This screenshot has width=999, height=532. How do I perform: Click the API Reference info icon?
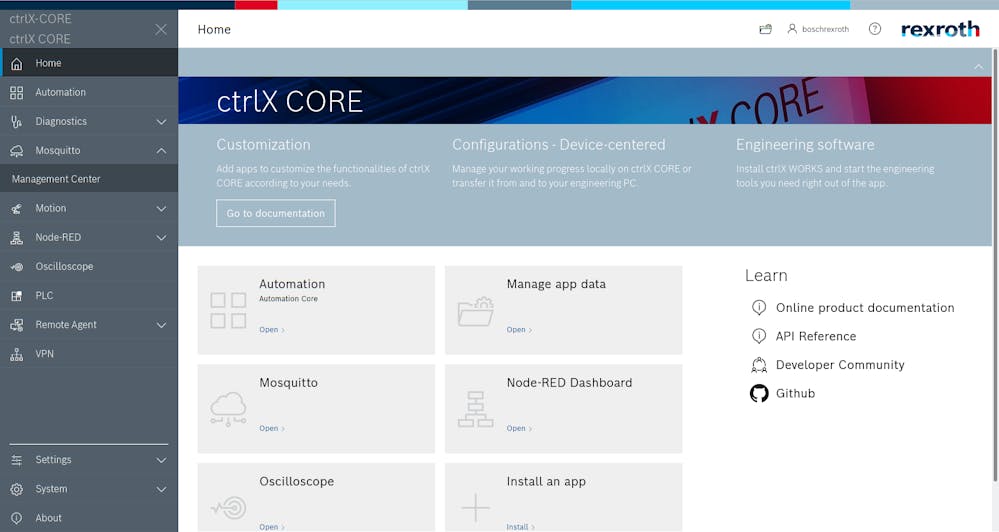pos(759,336)
